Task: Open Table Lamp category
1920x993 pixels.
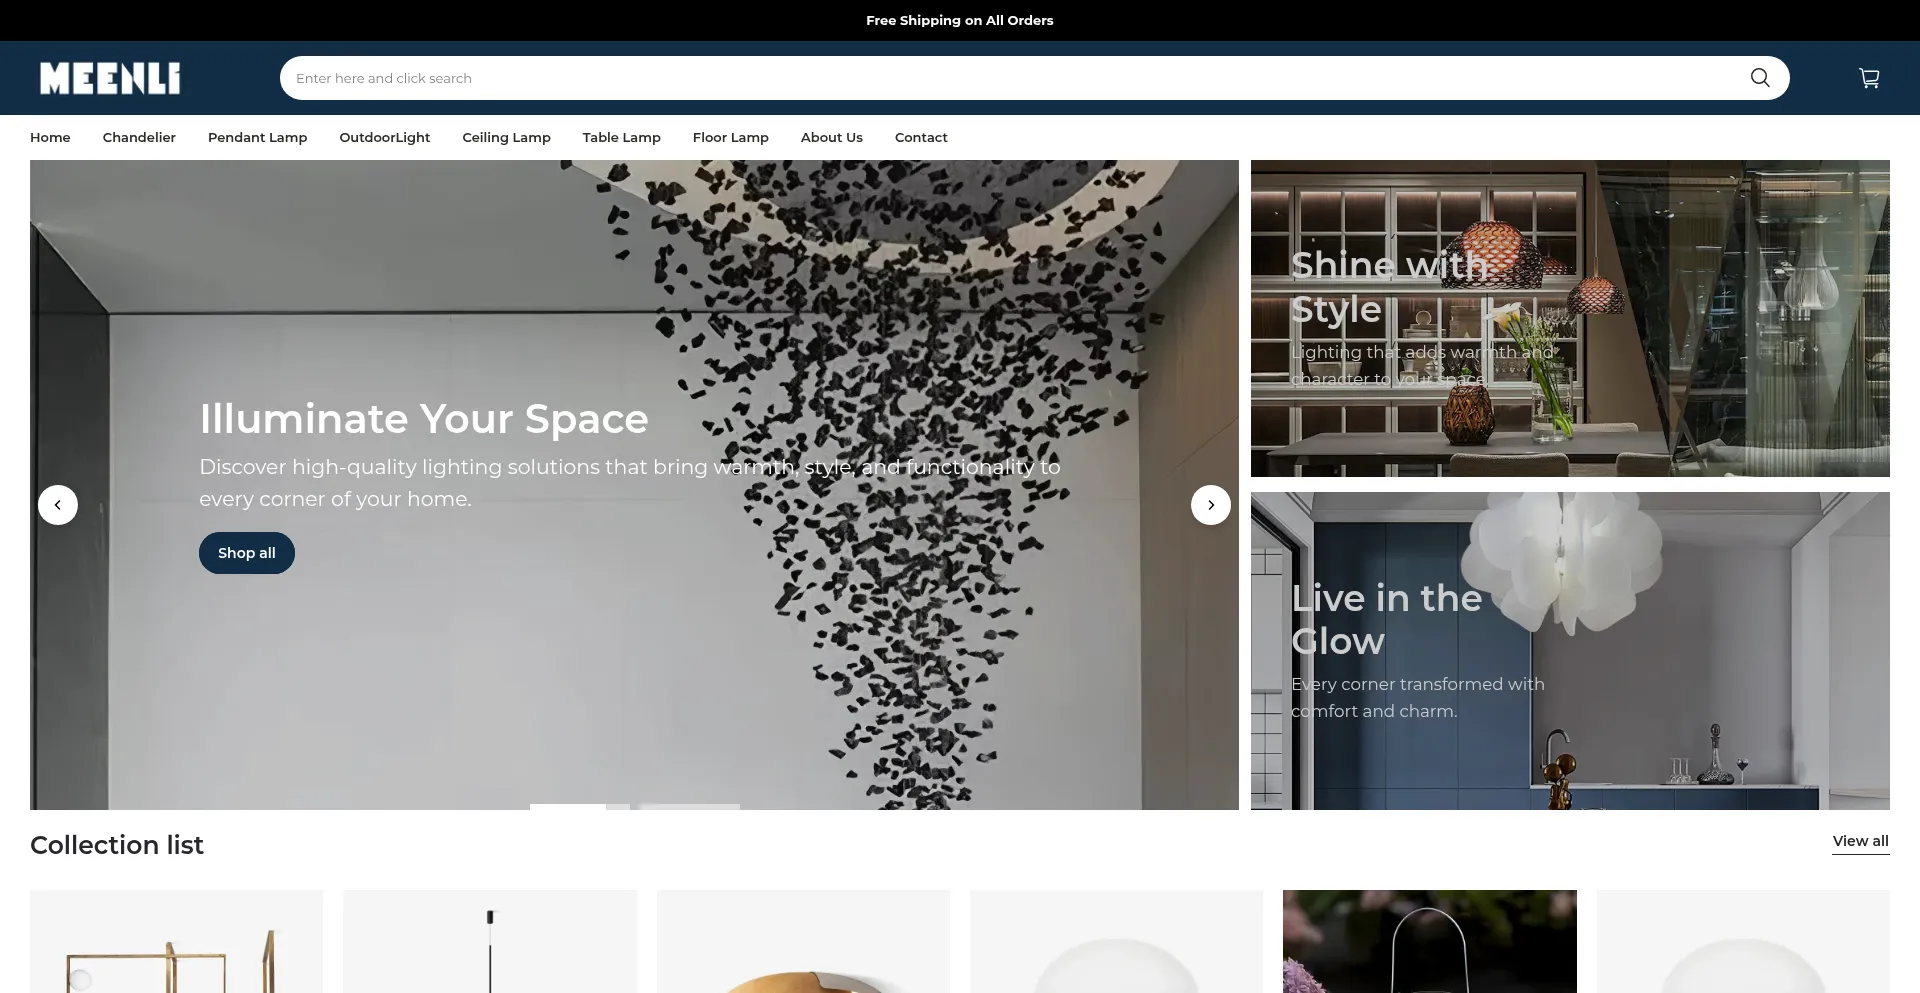Action: [x=621, y=138]
